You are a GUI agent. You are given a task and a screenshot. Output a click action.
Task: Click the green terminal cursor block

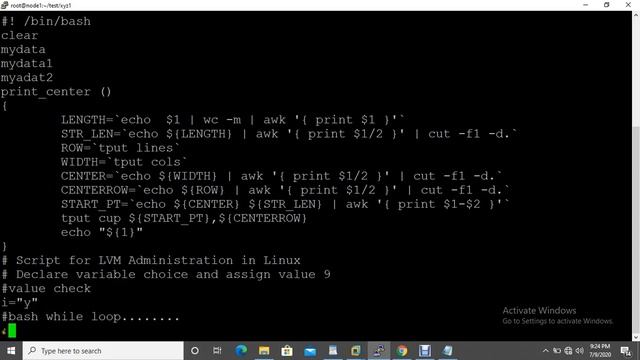click(12, 331)
